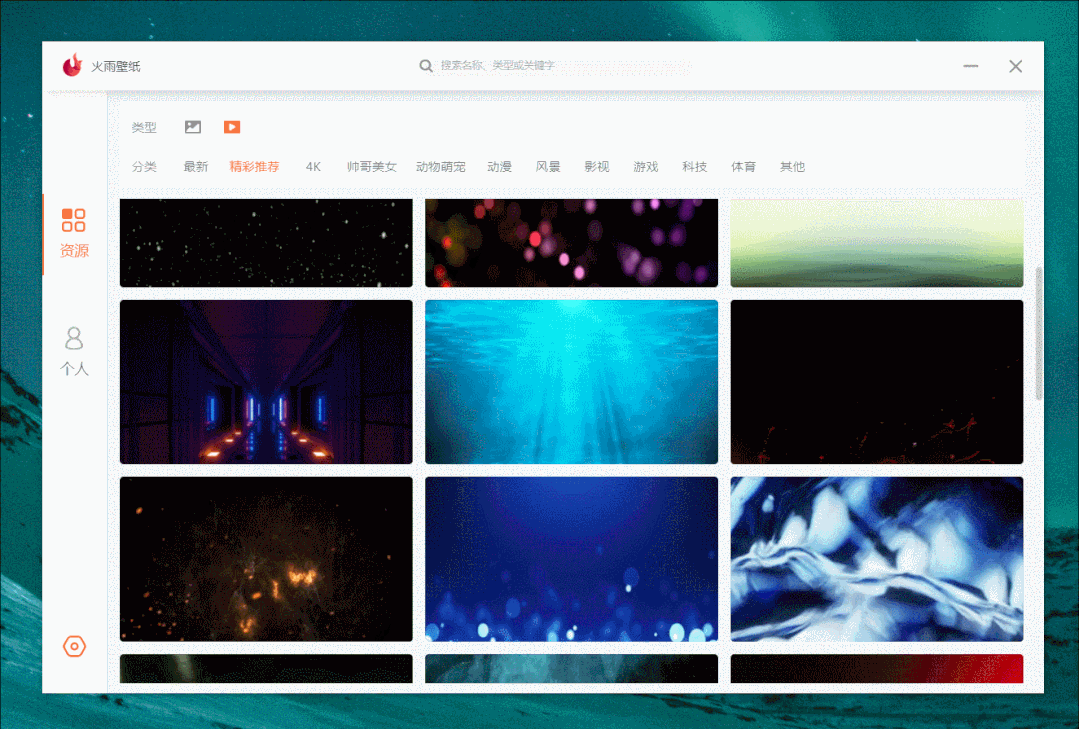Select the 动漫 category
This screenshot has height=729, width=1079.
pos(499,167)
